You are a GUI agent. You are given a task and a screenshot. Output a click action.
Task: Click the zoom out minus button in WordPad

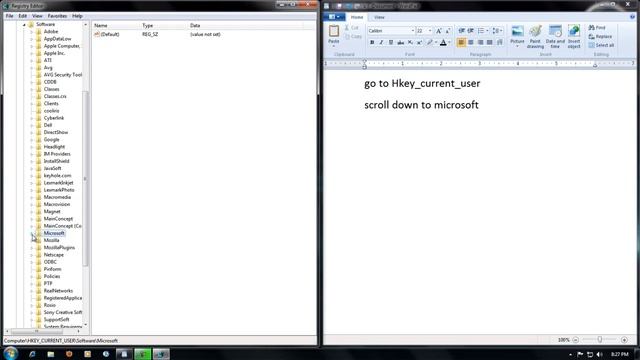[576, 340]
